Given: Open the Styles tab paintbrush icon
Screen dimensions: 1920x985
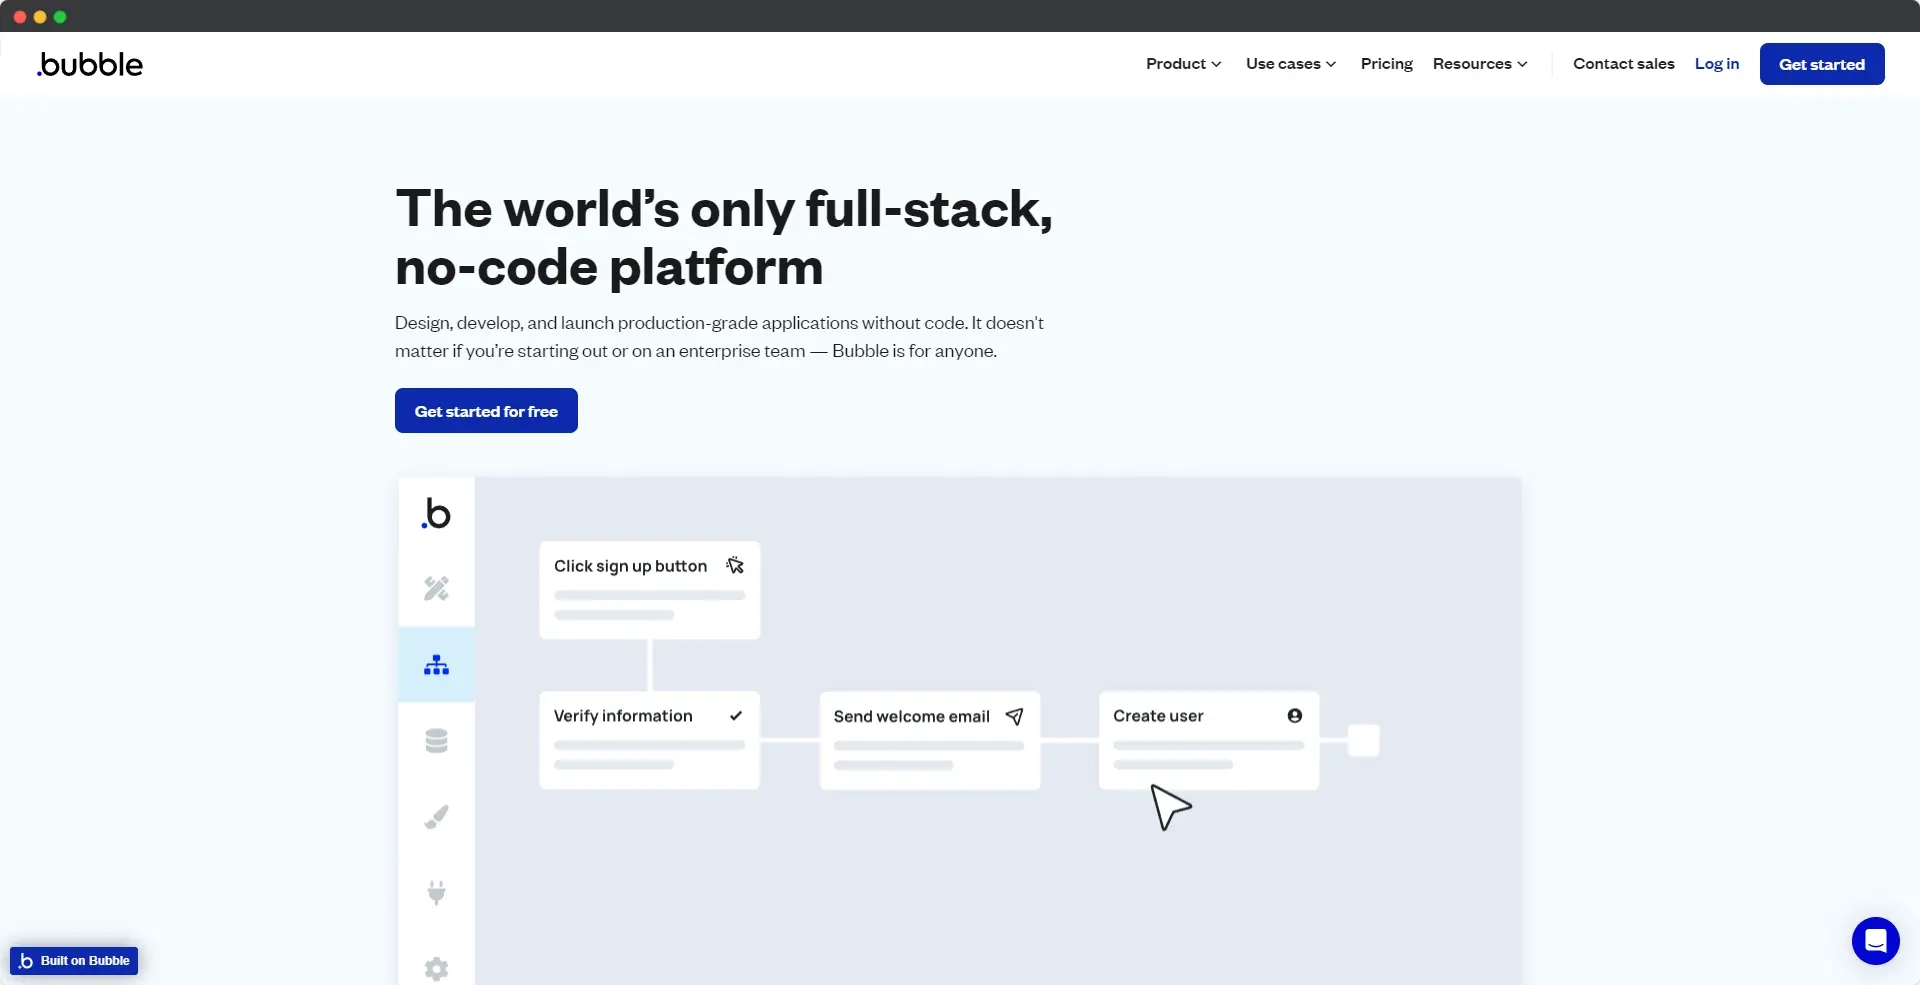Looking at the screenshot, I should tap(436, 817).
